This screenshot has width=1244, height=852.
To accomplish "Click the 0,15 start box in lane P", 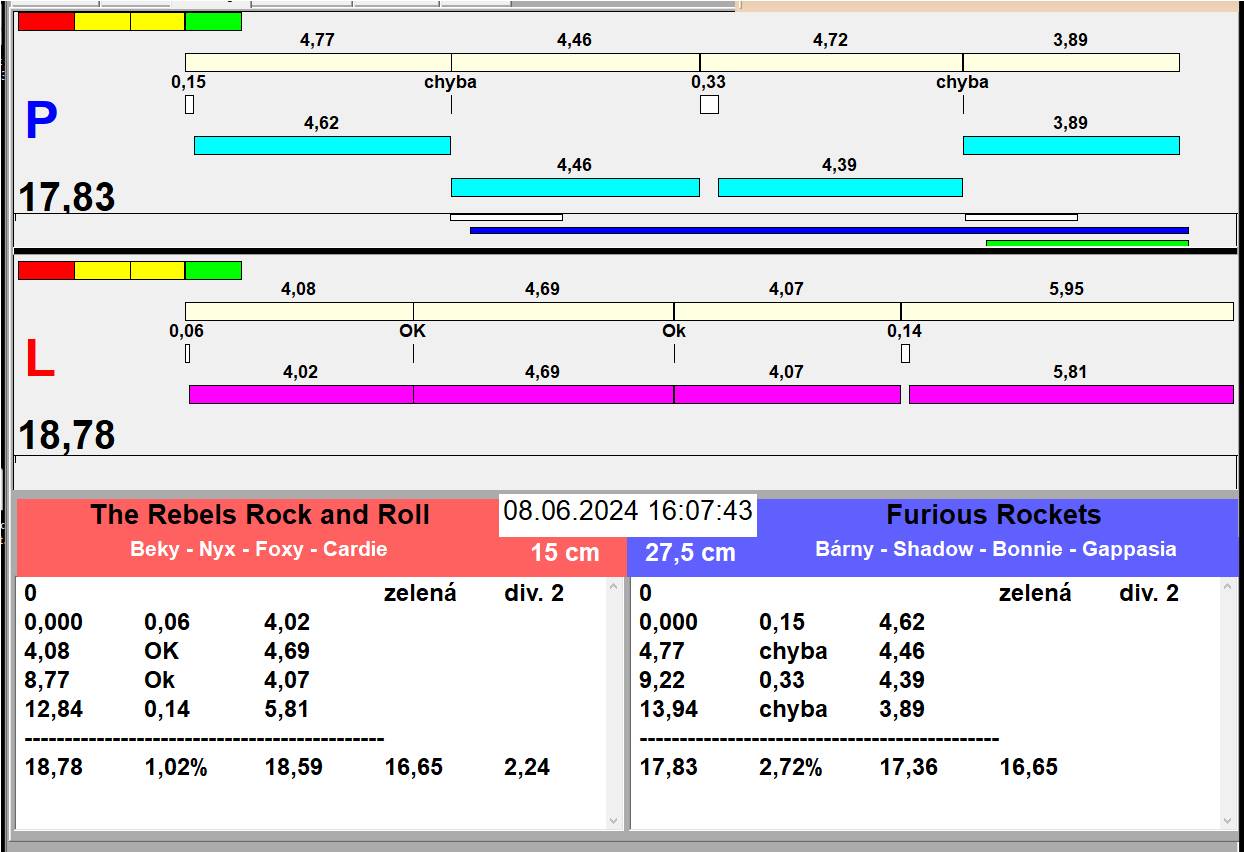I will tap(189, 104).
